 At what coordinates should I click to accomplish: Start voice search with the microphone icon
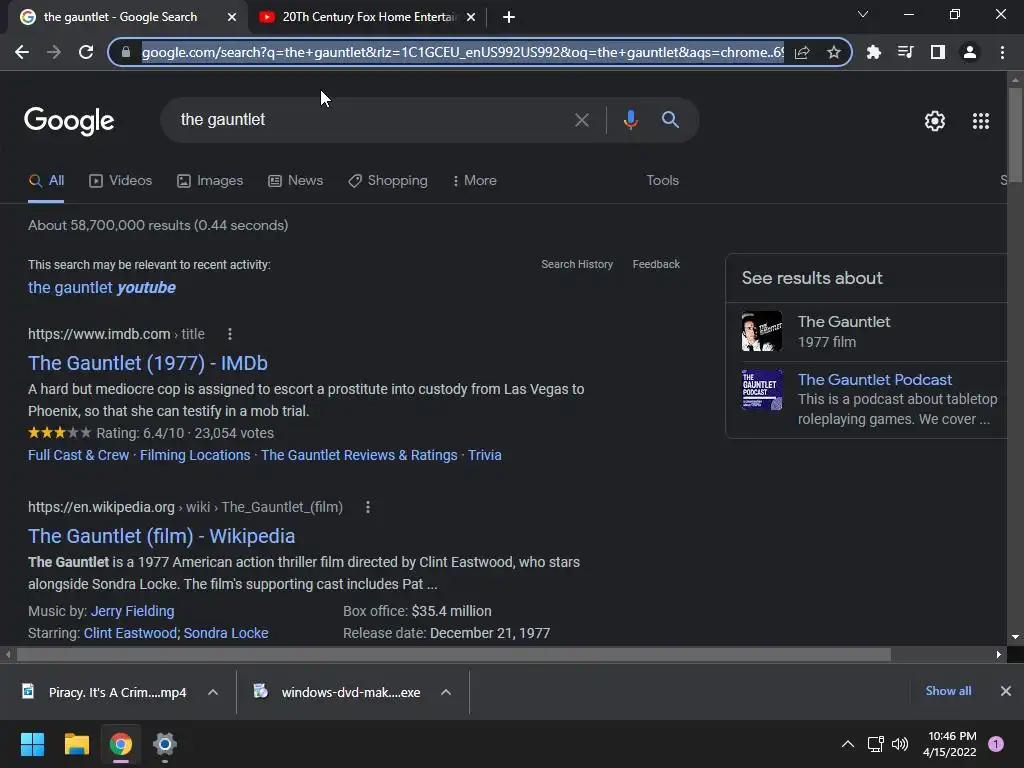pyautogui.click(x=630, y=120)
